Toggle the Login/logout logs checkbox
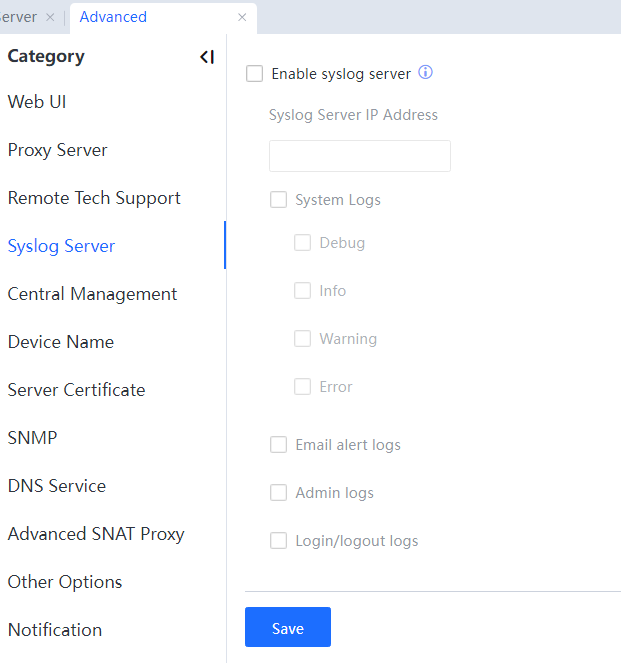This screenshot has height=663, width=621. (279, 541)
